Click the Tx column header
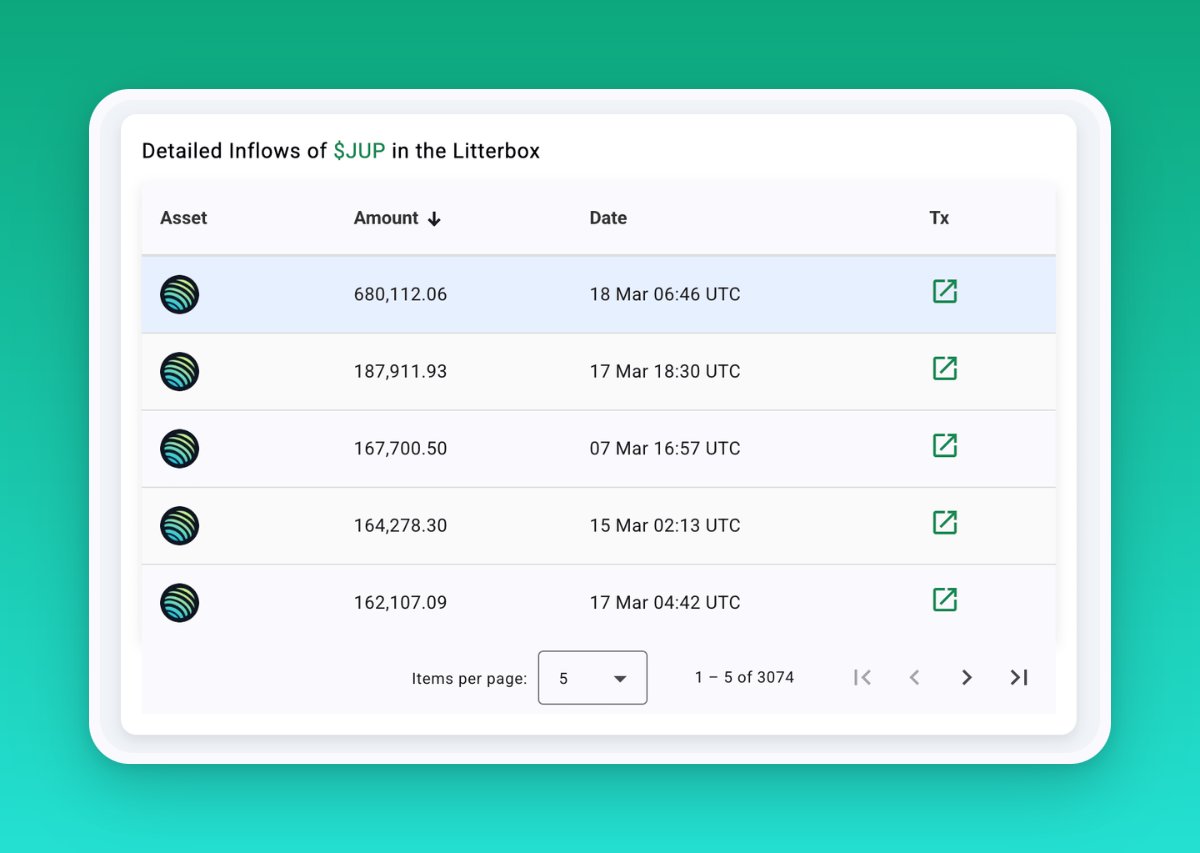 [x=939, y=218]
